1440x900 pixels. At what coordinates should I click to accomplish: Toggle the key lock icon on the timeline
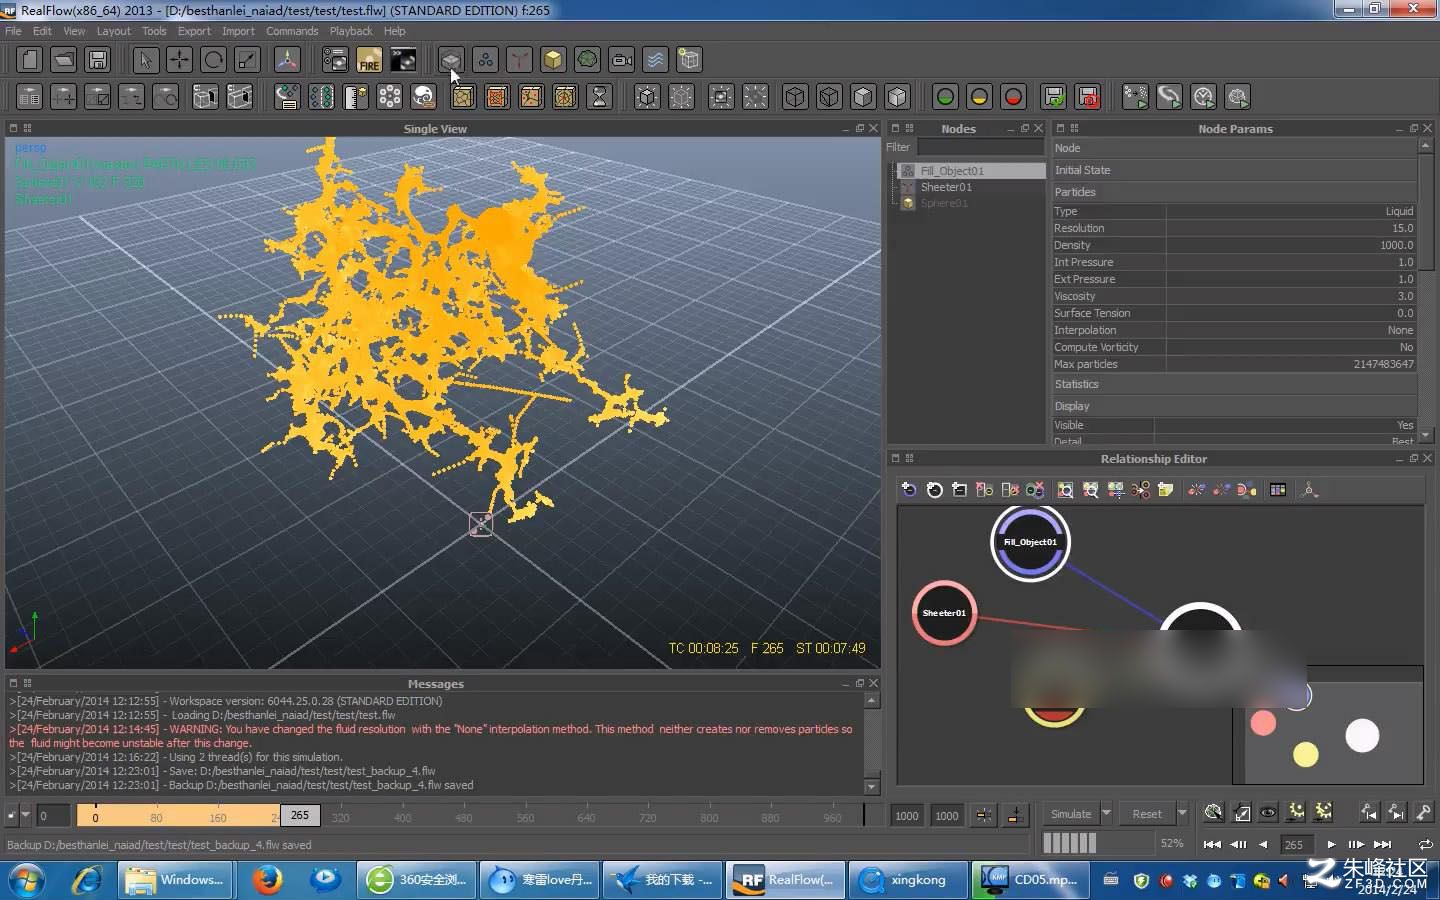1424,813
